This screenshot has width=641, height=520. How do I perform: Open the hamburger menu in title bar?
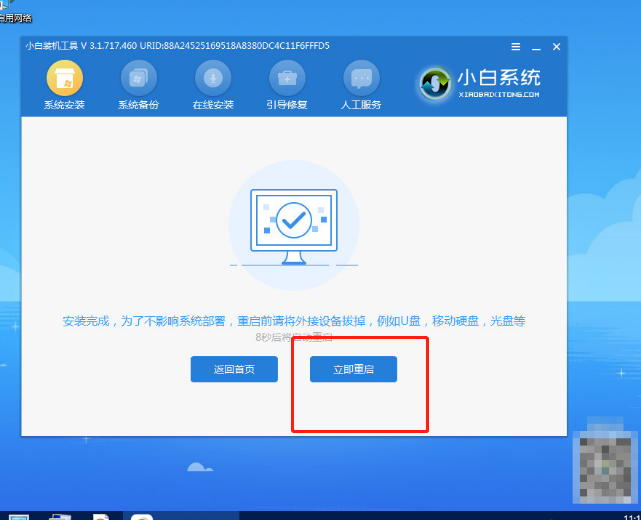point(516,47)
